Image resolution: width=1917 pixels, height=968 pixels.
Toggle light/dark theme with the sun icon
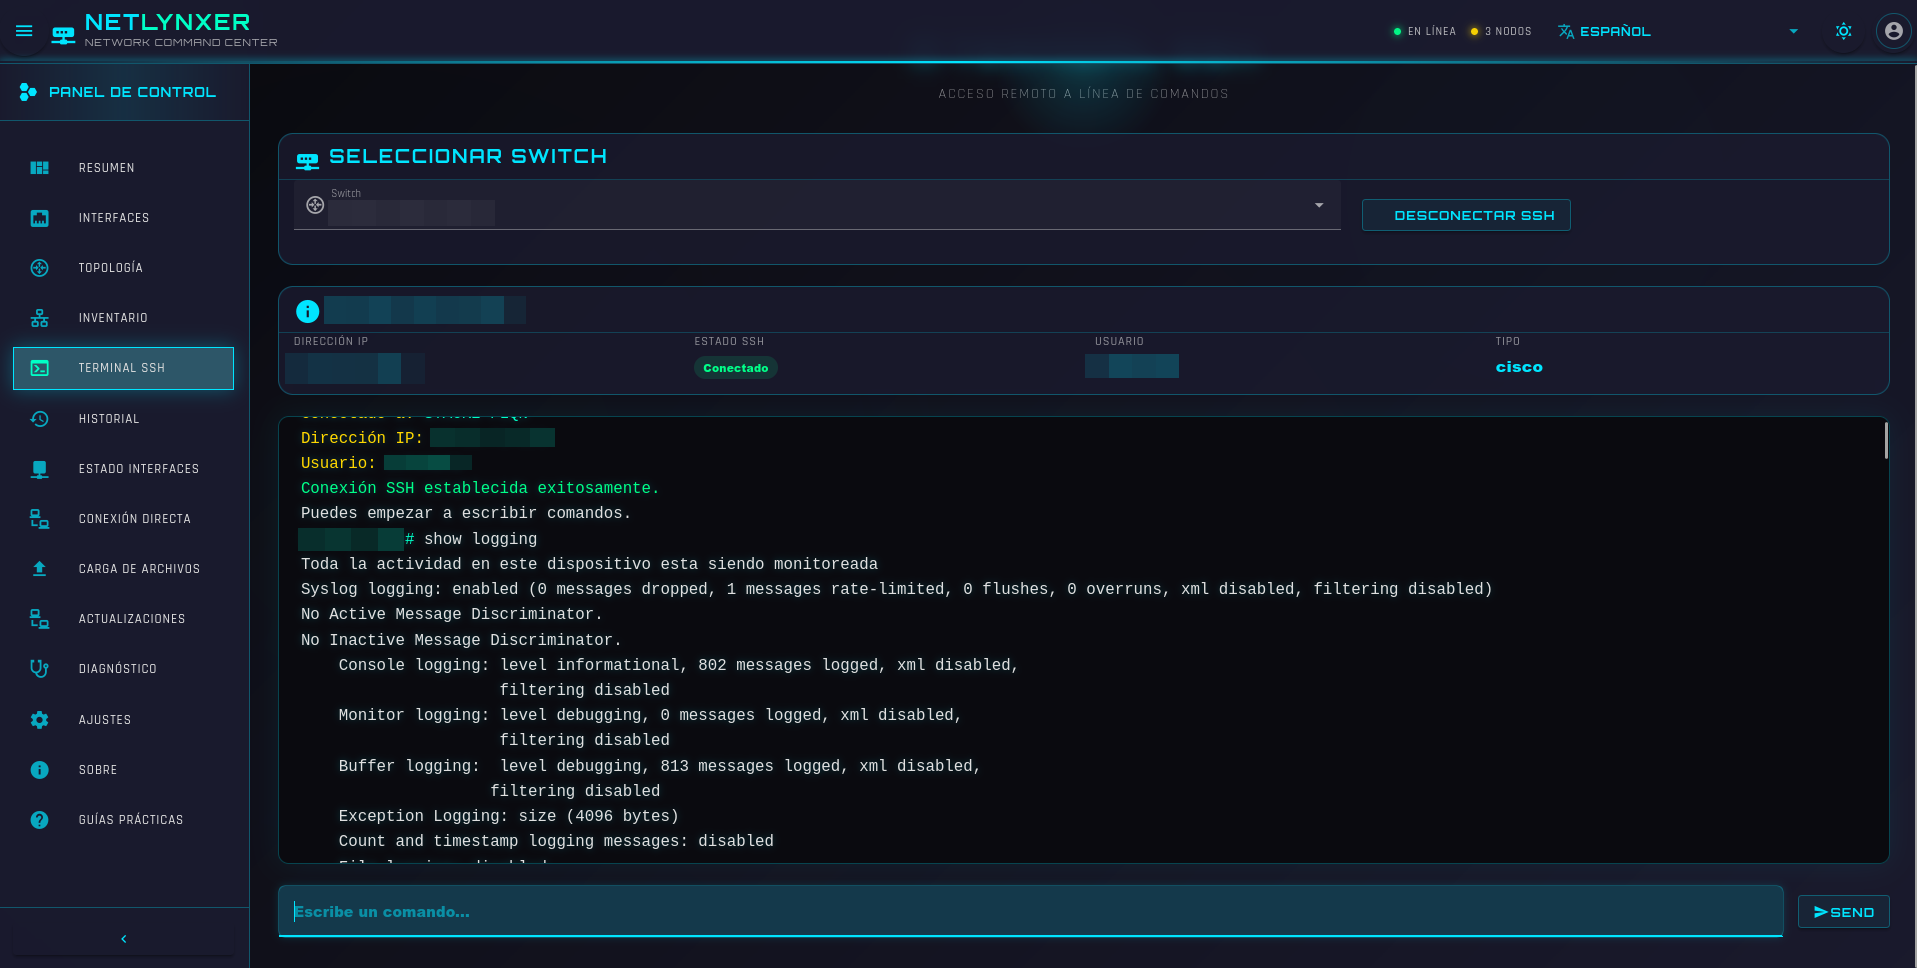point(1843,31)
